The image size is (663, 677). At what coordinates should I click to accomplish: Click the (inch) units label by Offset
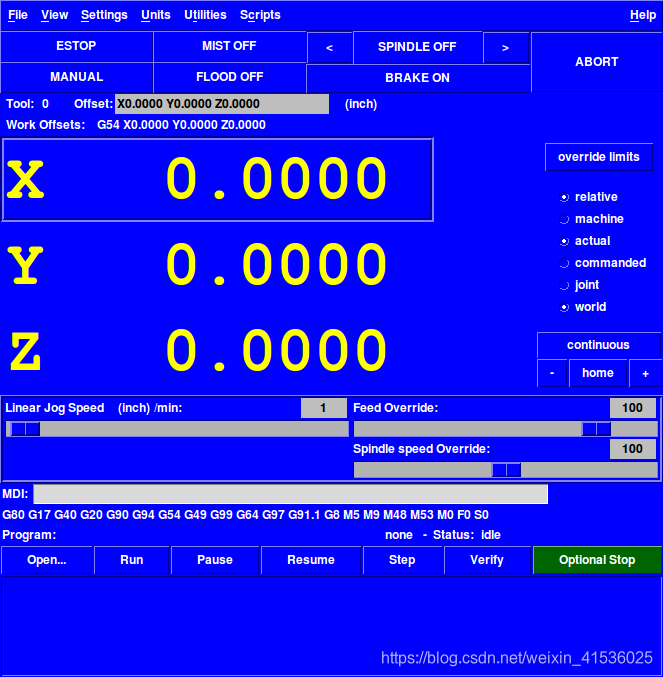[x=361, y=104]
